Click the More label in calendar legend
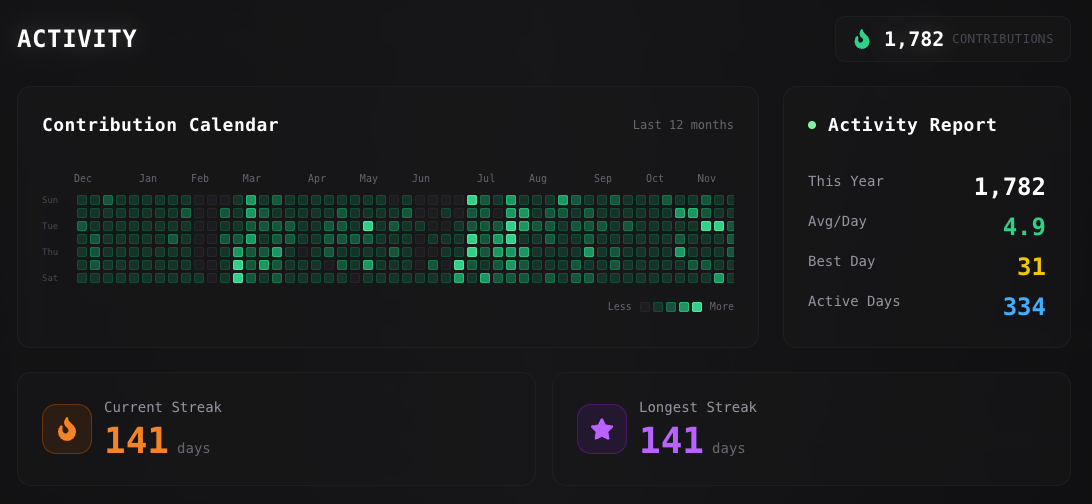 tap(721, 307)
